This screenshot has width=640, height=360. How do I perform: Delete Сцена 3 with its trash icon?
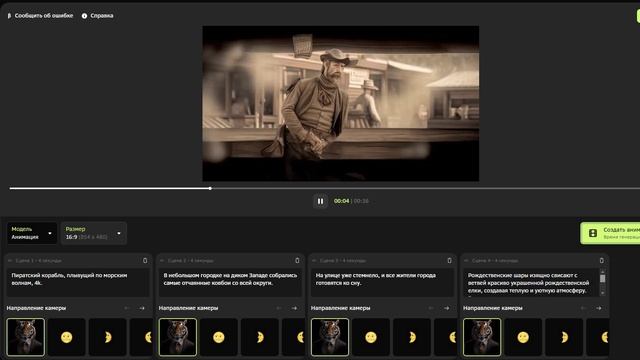(449, 260)
